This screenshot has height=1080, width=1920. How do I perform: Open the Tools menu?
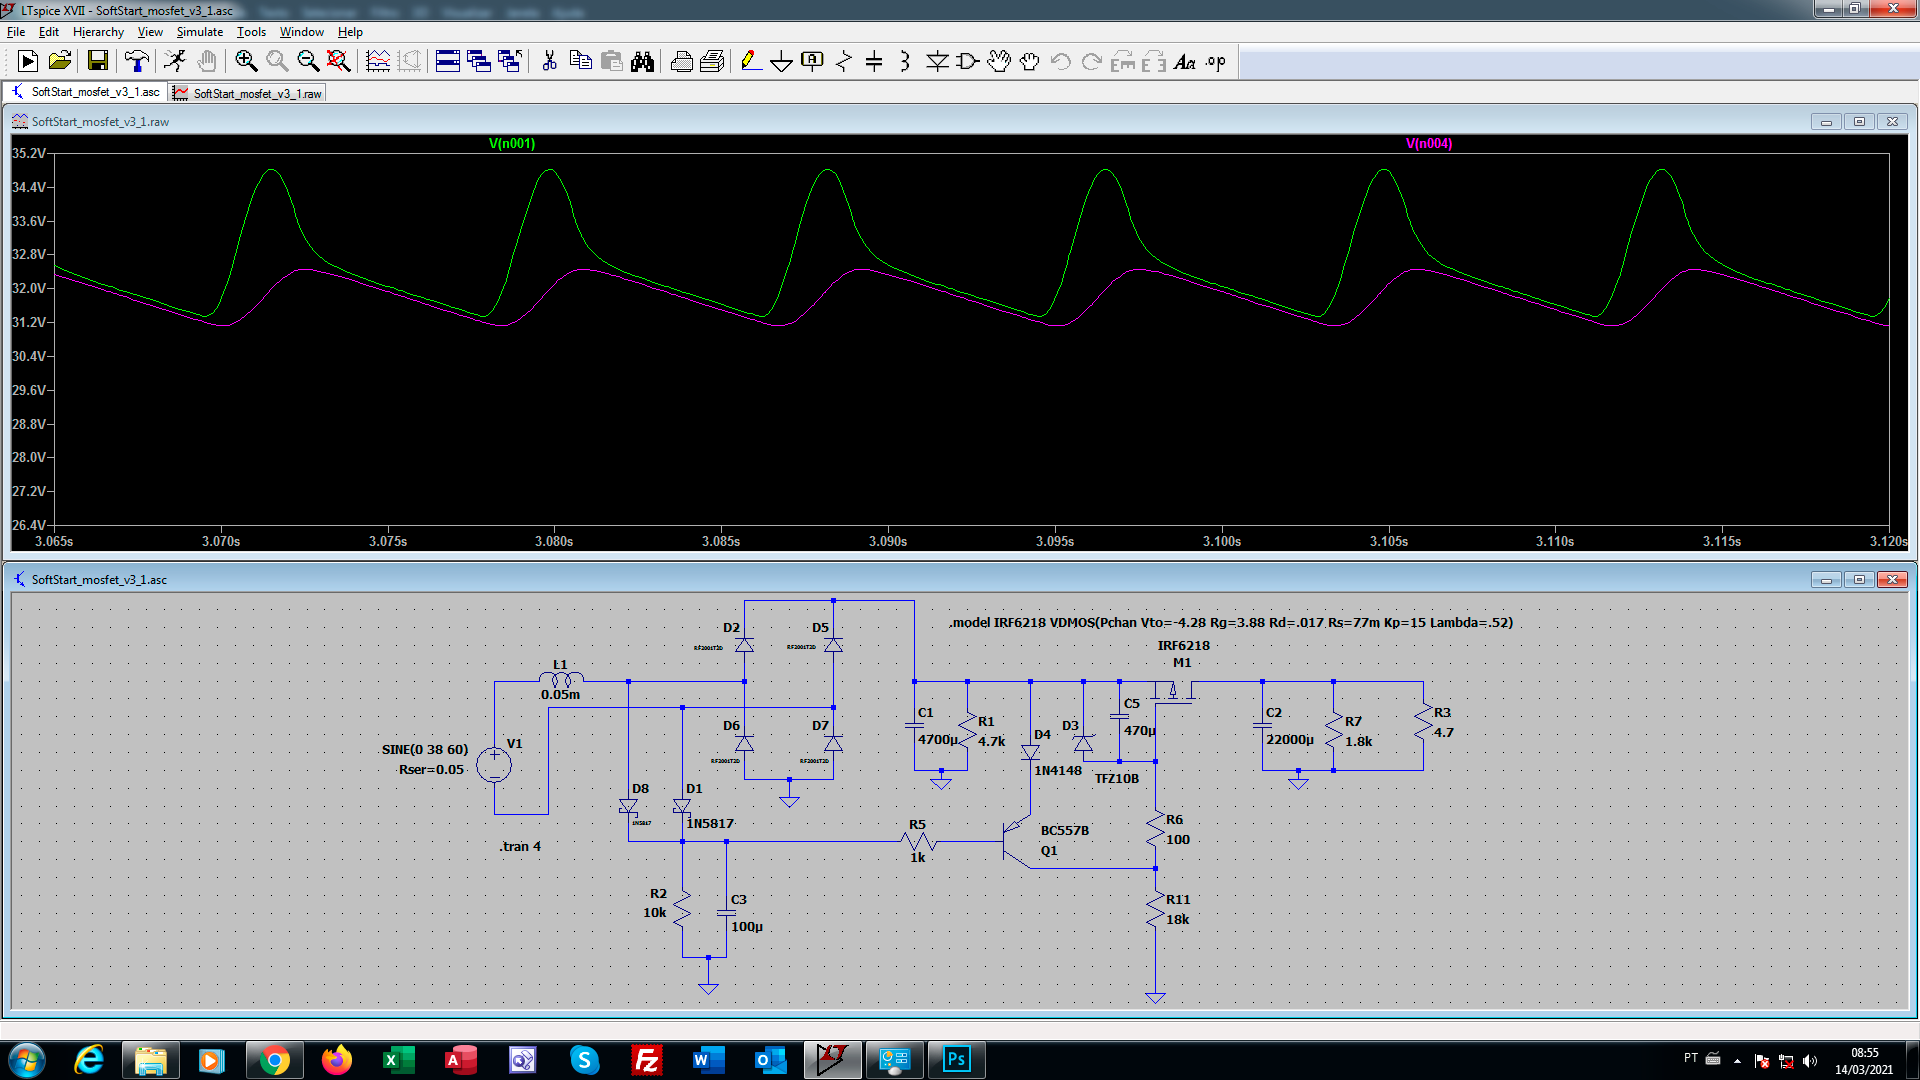pyautogui.click(x=251, y=32)
